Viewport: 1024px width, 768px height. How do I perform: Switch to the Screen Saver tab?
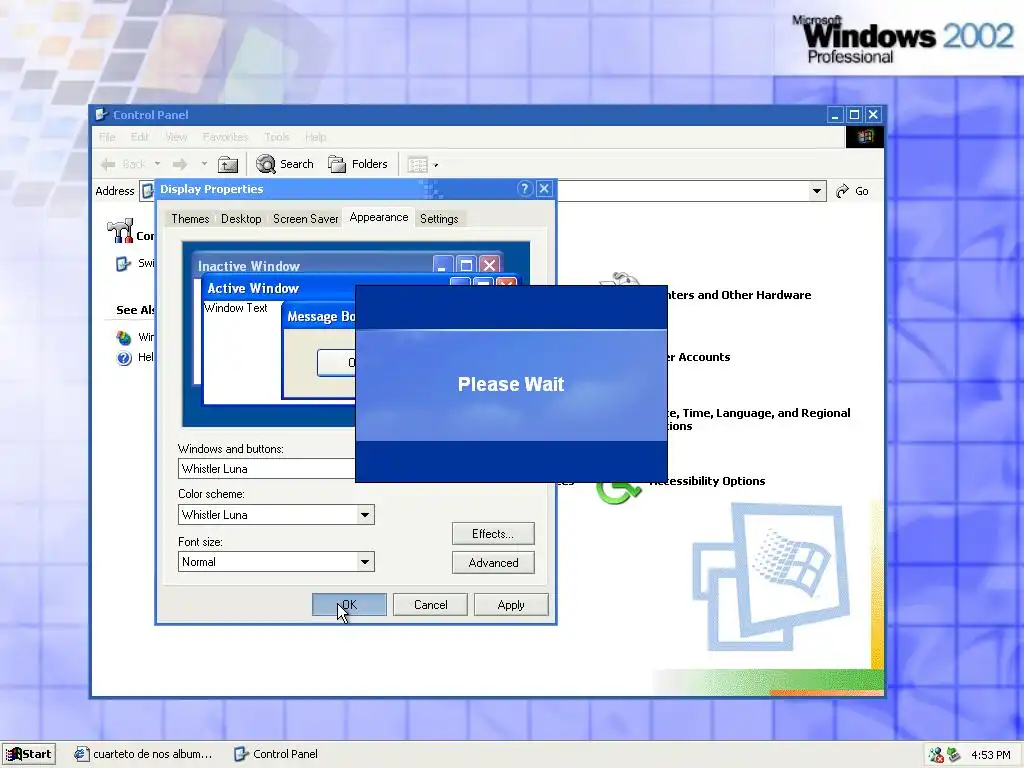(x=305, y=219)
